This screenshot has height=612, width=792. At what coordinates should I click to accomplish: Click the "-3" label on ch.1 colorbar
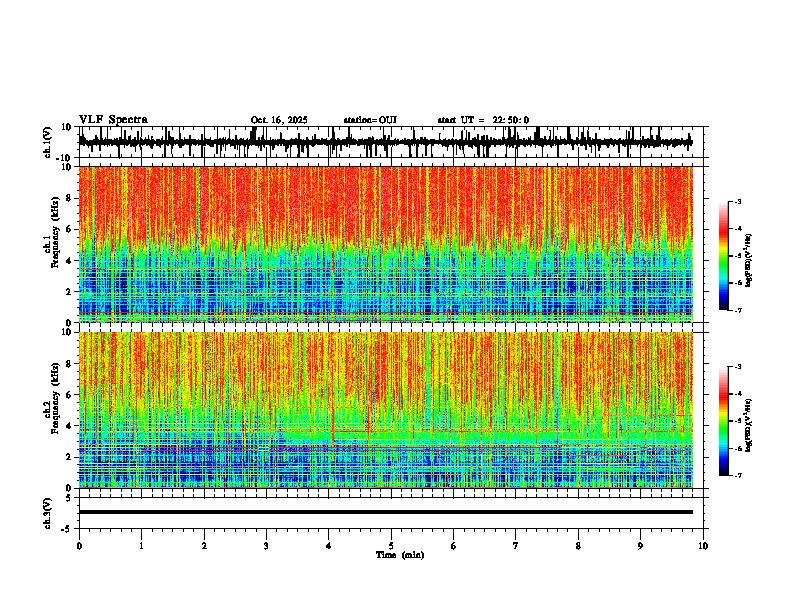coord(737,201)
